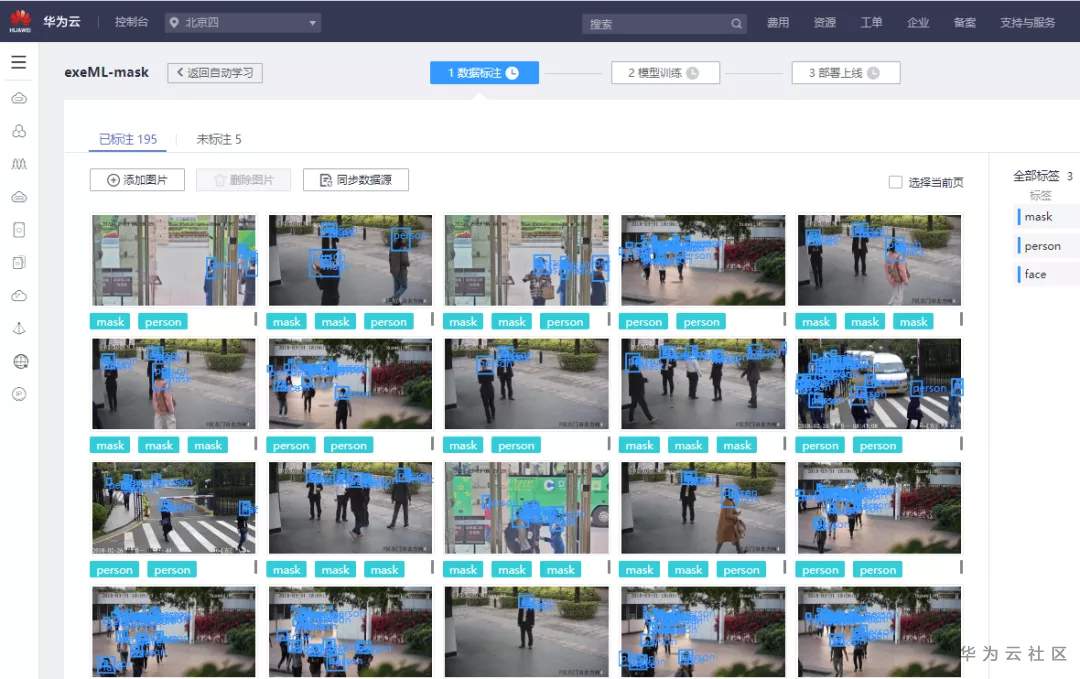The image size is (1080, 679).
Task: Click the 添加图片 button
Action: coord(137,180)
